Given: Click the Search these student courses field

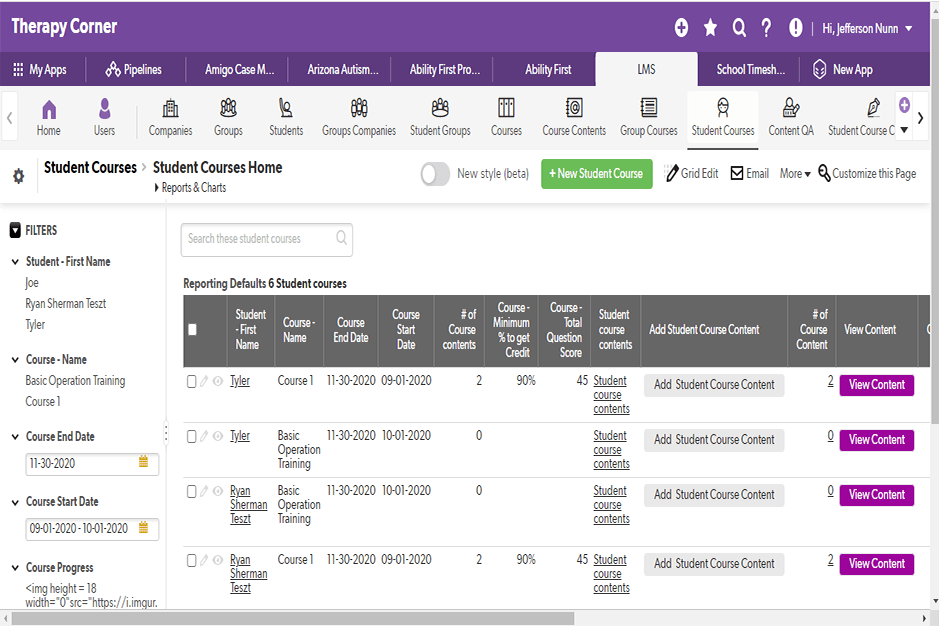Looking at the screenshot, I should point(266,240).
